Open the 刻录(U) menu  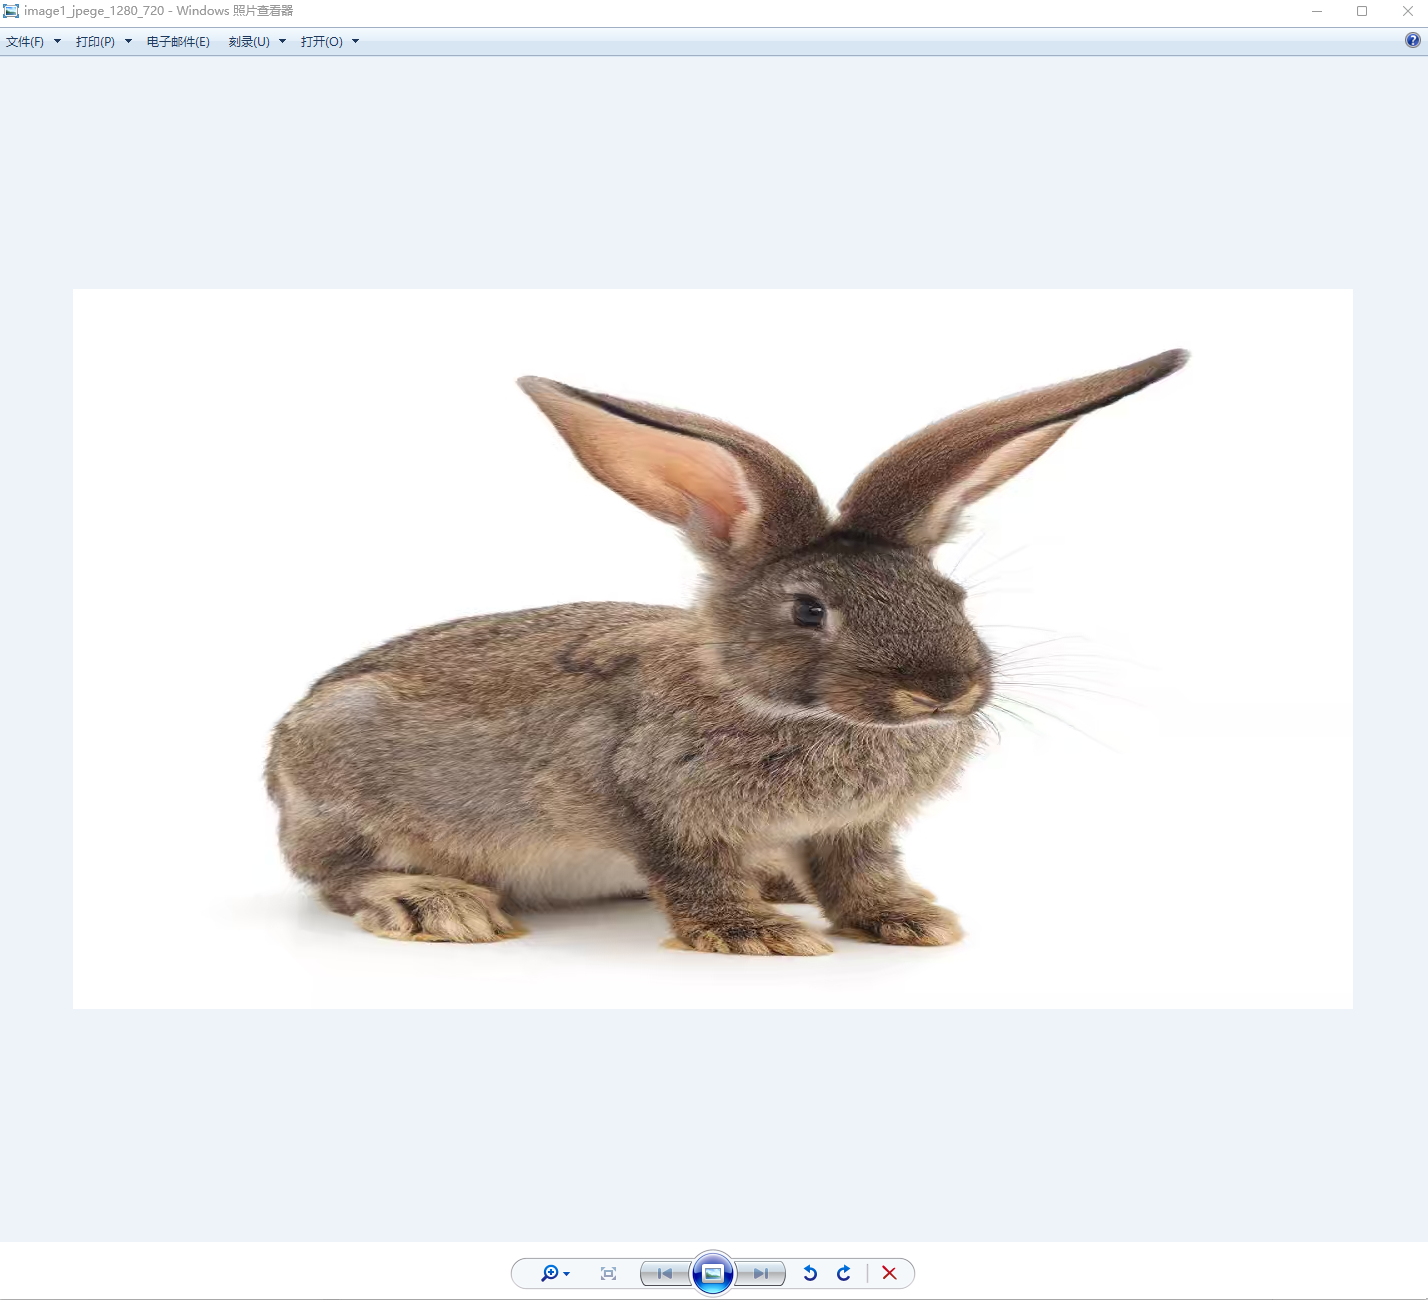(x=249, y=42)
